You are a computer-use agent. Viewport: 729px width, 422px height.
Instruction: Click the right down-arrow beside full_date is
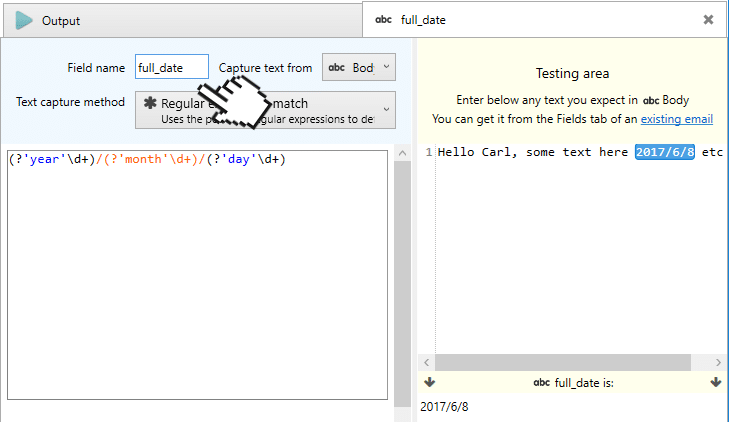(716, 382)
